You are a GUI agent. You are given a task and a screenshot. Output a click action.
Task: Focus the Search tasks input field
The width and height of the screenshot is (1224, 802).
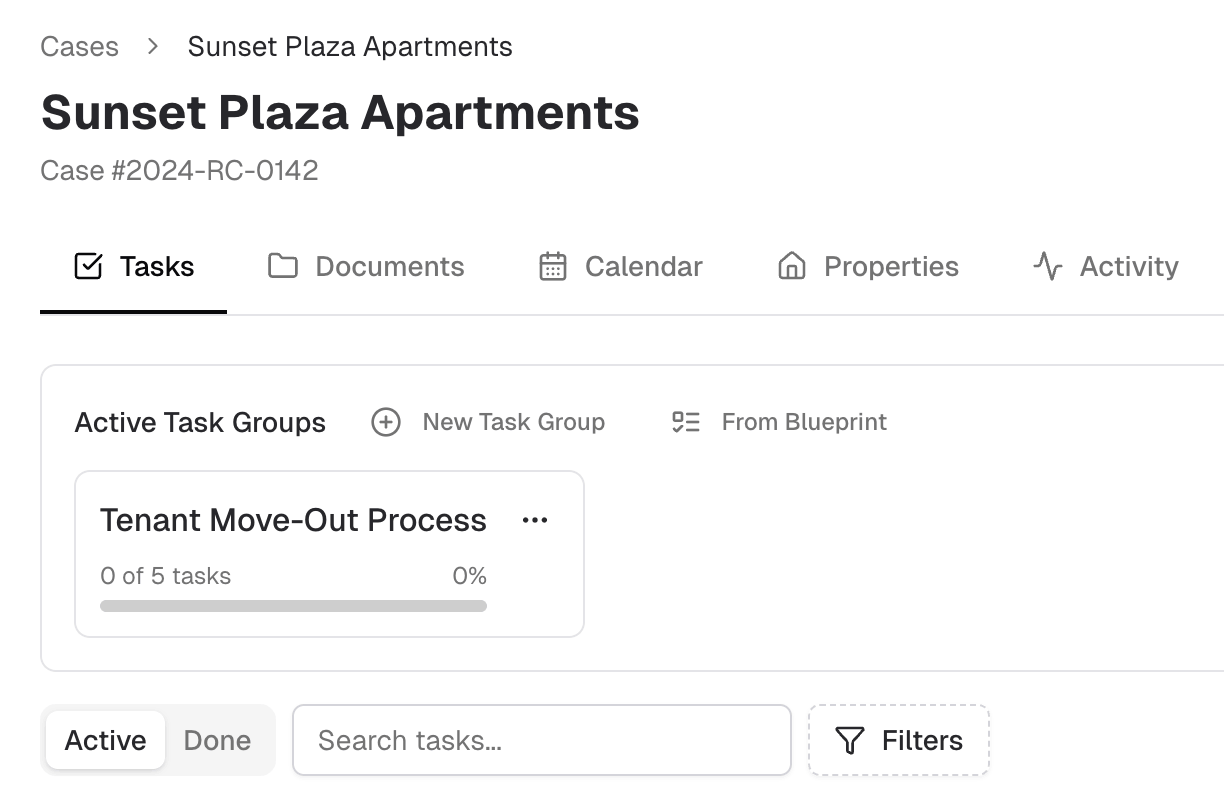click(541, 740)
